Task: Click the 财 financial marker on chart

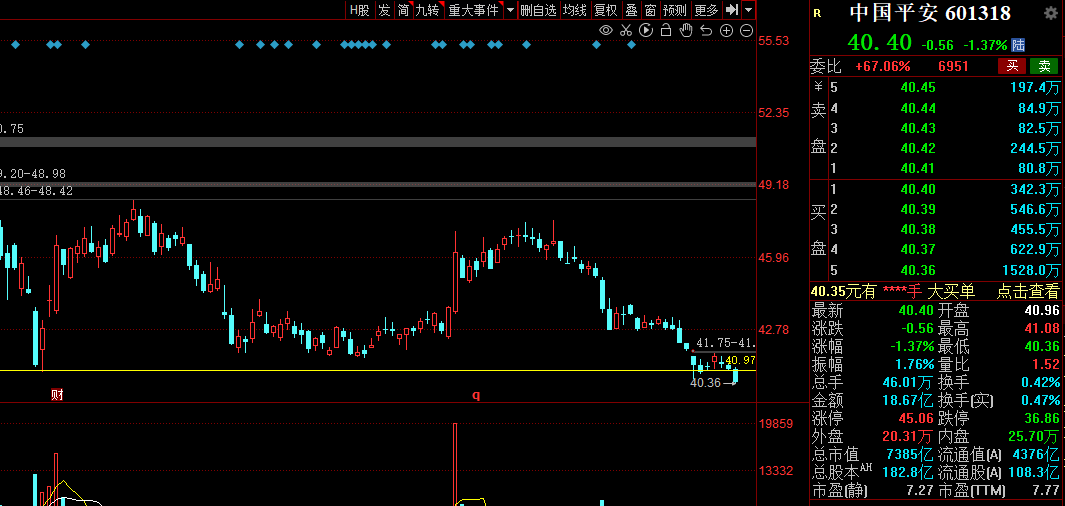Action: tap(57, 395)
